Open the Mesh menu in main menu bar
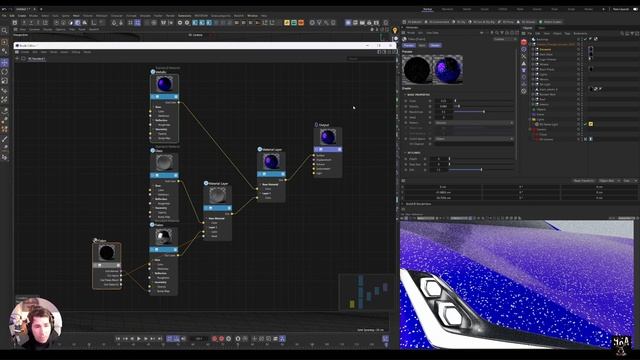 click(76, 16)
